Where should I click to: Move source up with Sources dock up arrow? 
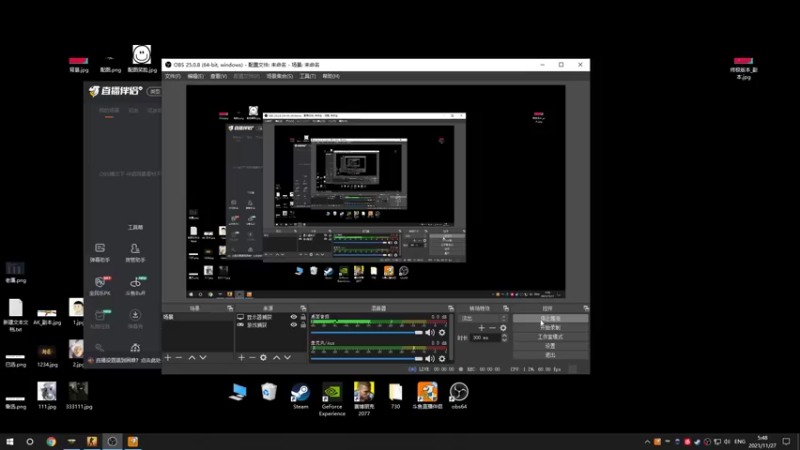click(x=277, y=358)
